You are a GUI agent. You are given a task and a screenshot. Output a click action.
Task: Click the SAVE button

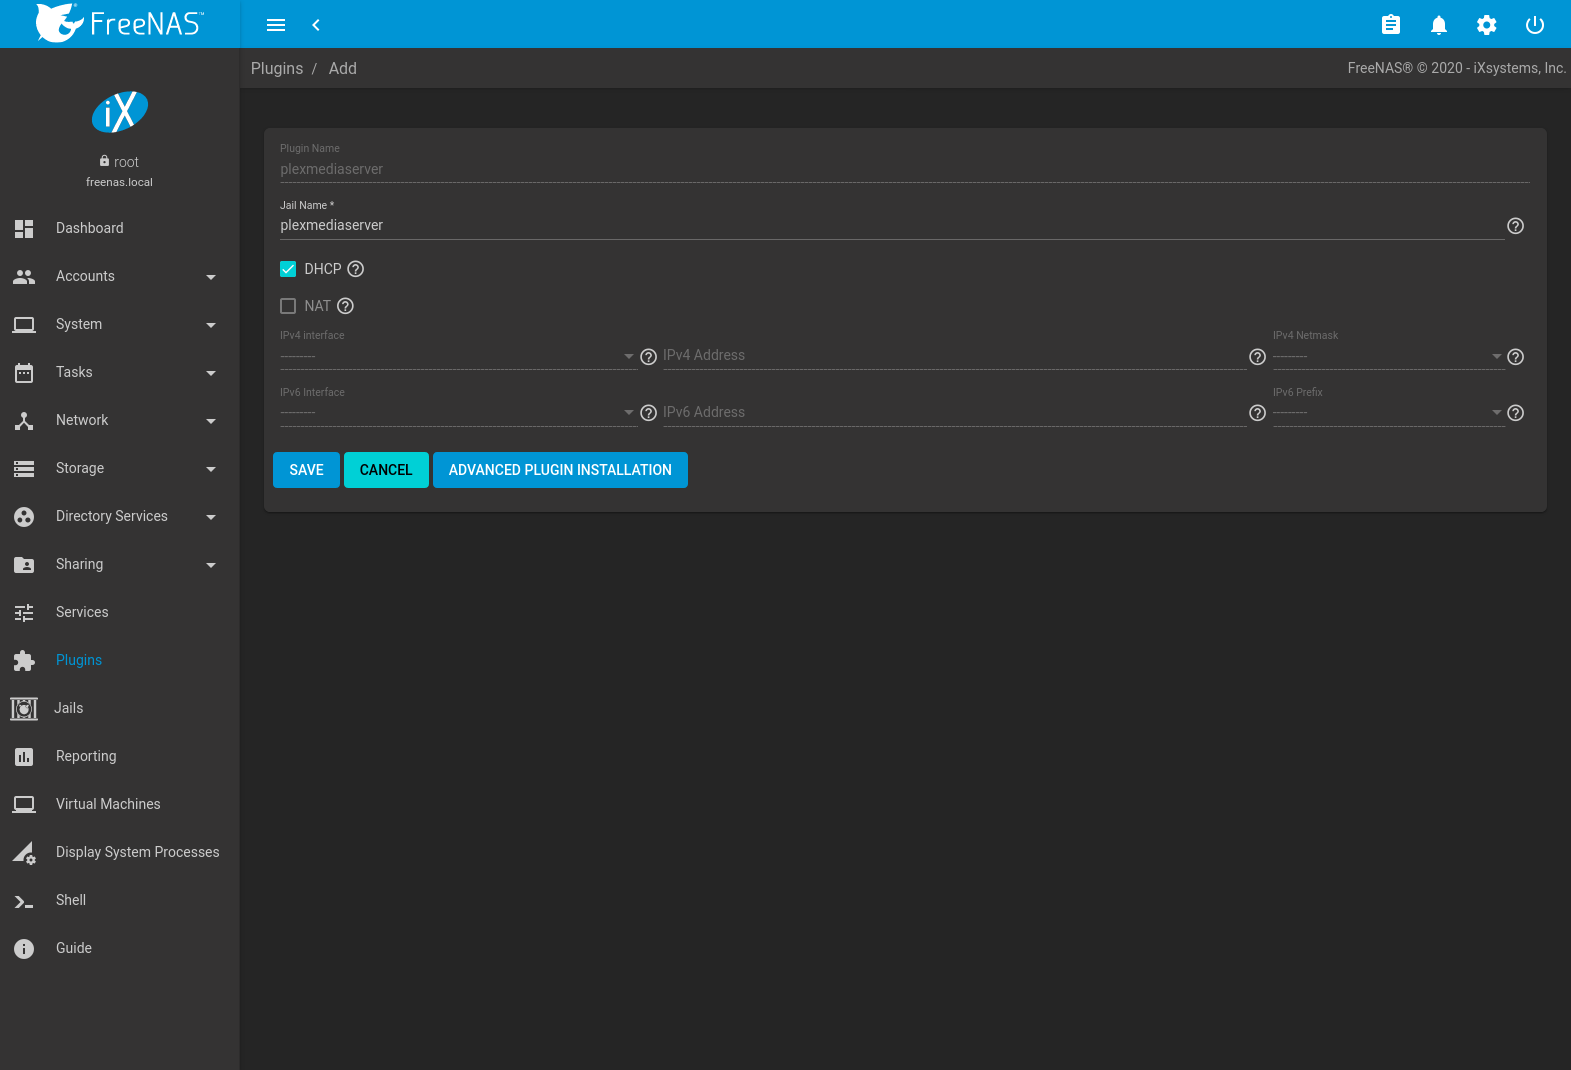(x=306, y=470)
